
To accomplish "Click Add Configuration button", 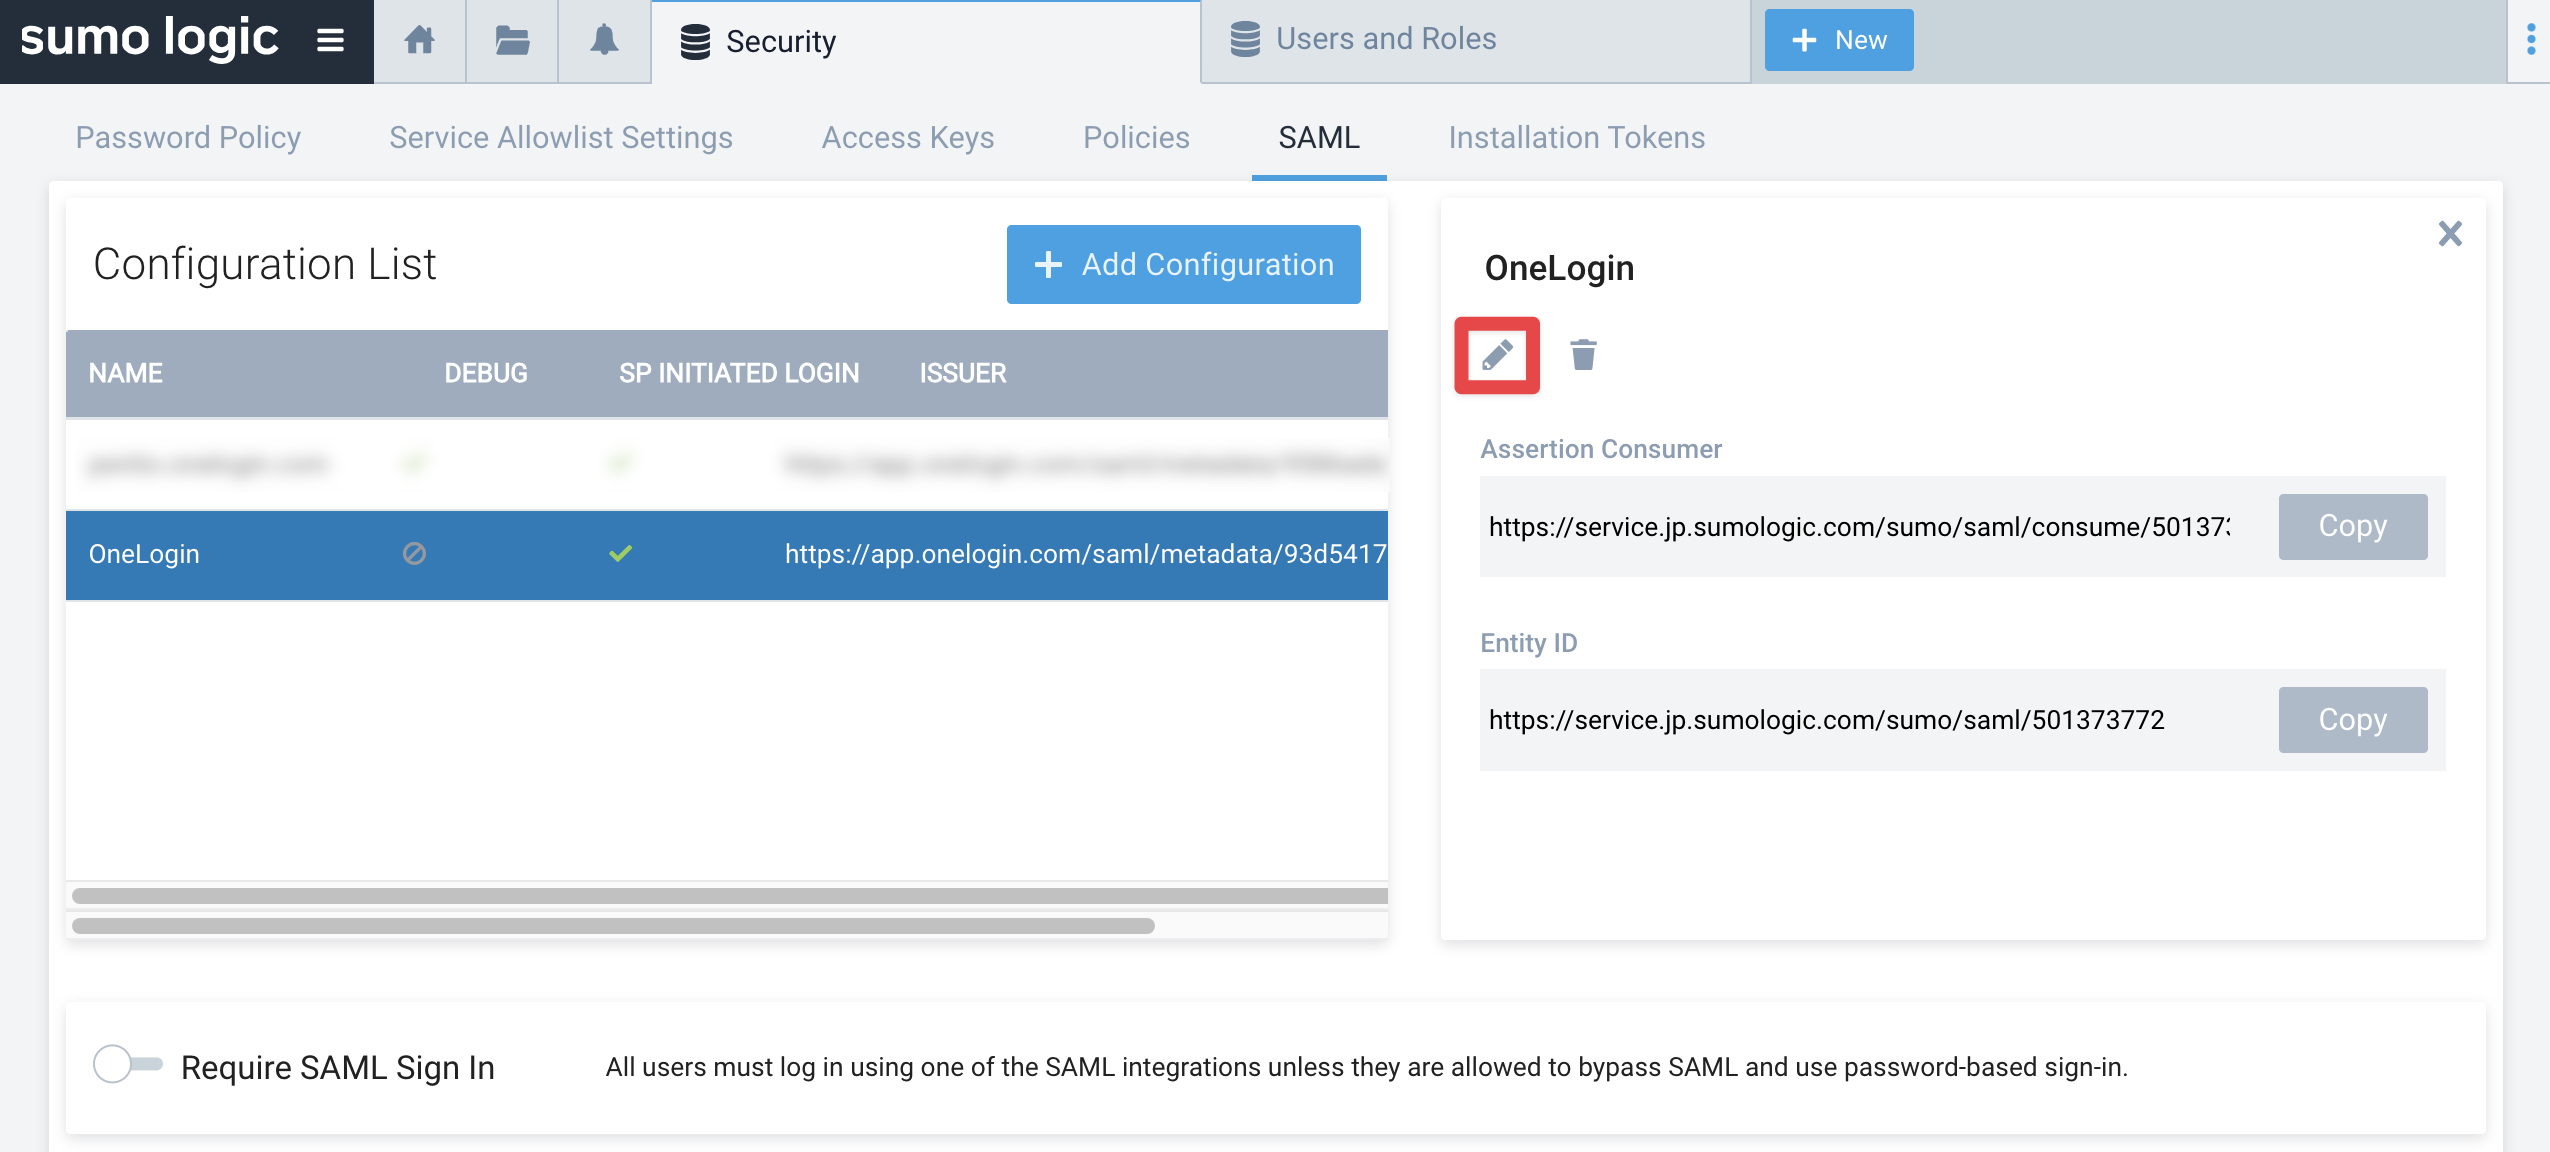I will (x=1183, y=264).
